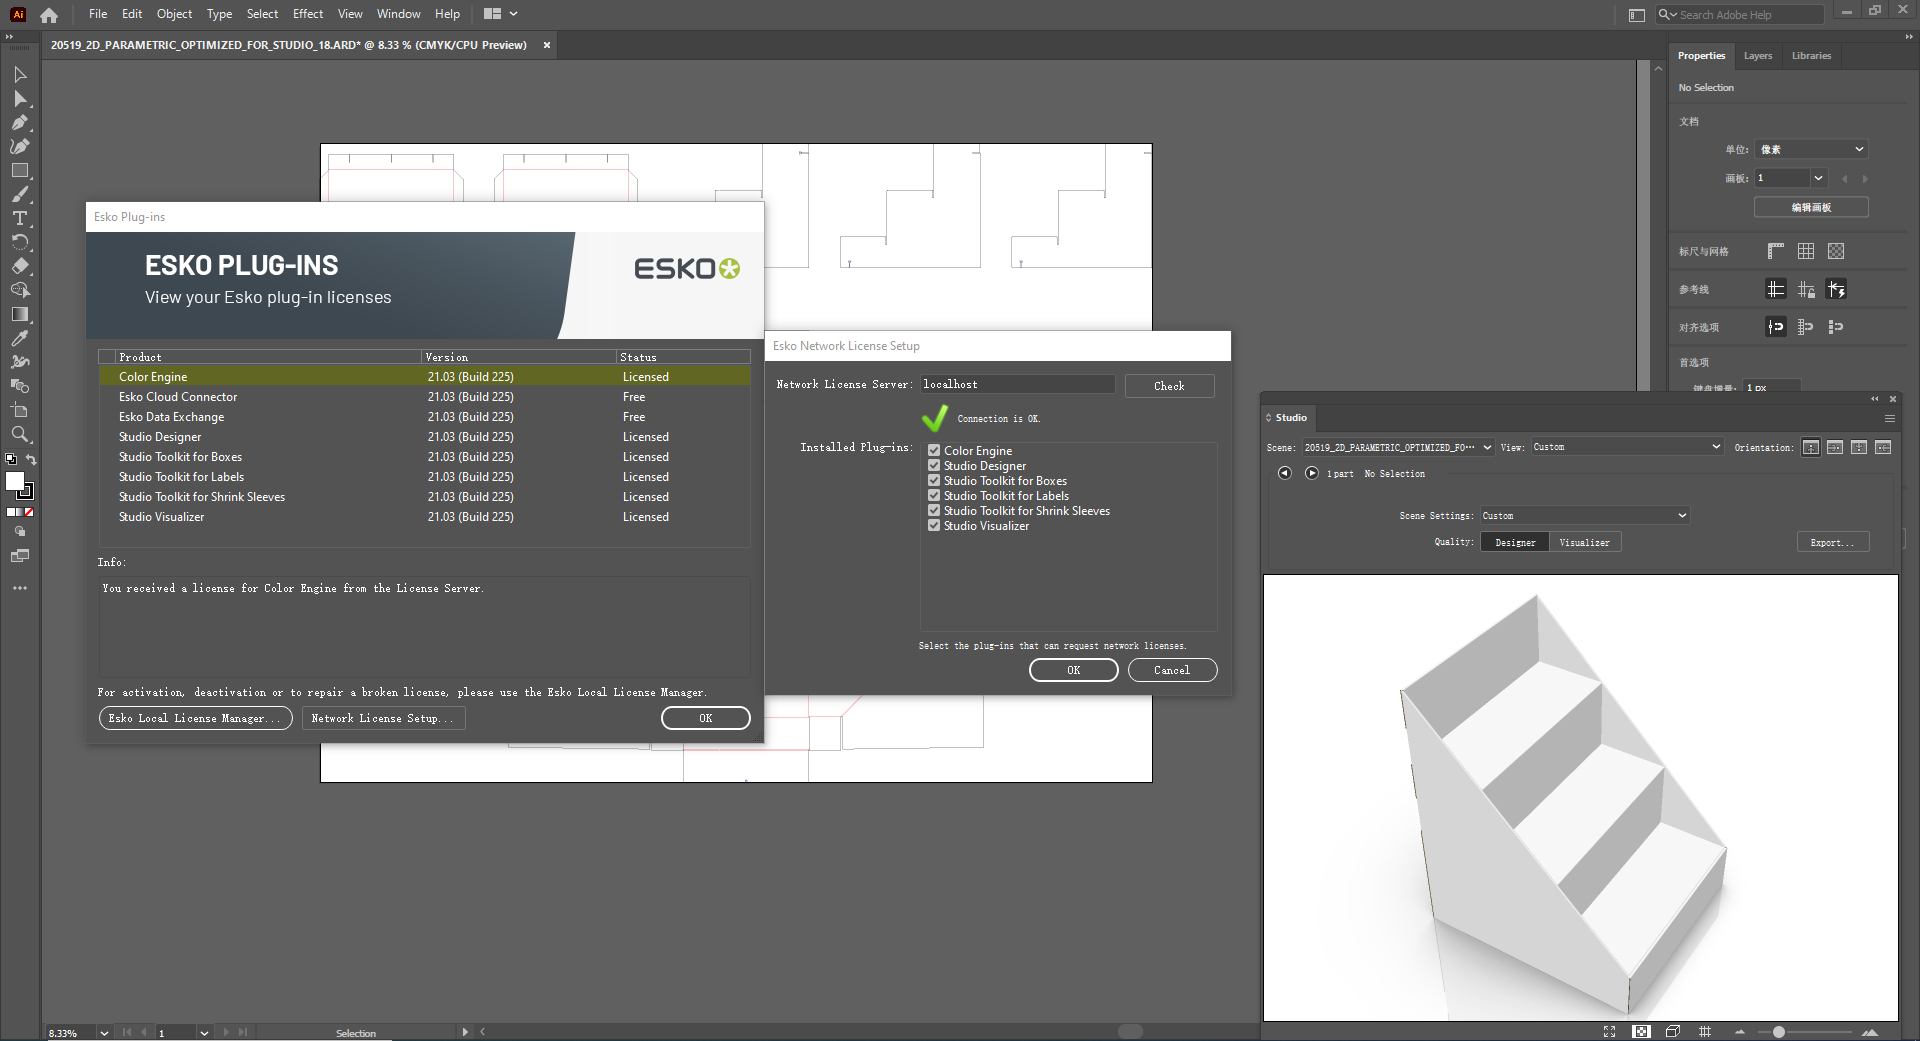Select the Eraser tool

coord(19,267)
